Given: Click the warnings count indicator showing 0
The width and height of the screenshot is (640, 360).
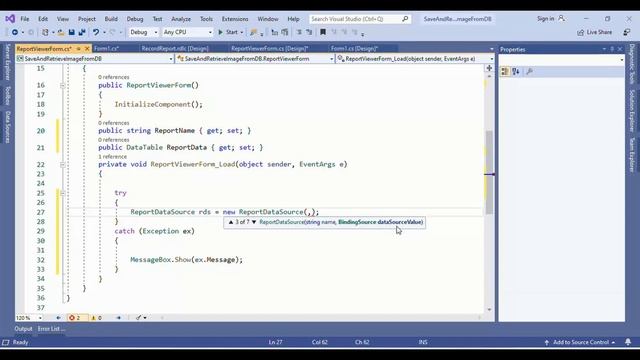Looking at the screenshot, I should (x=96, y=318).
